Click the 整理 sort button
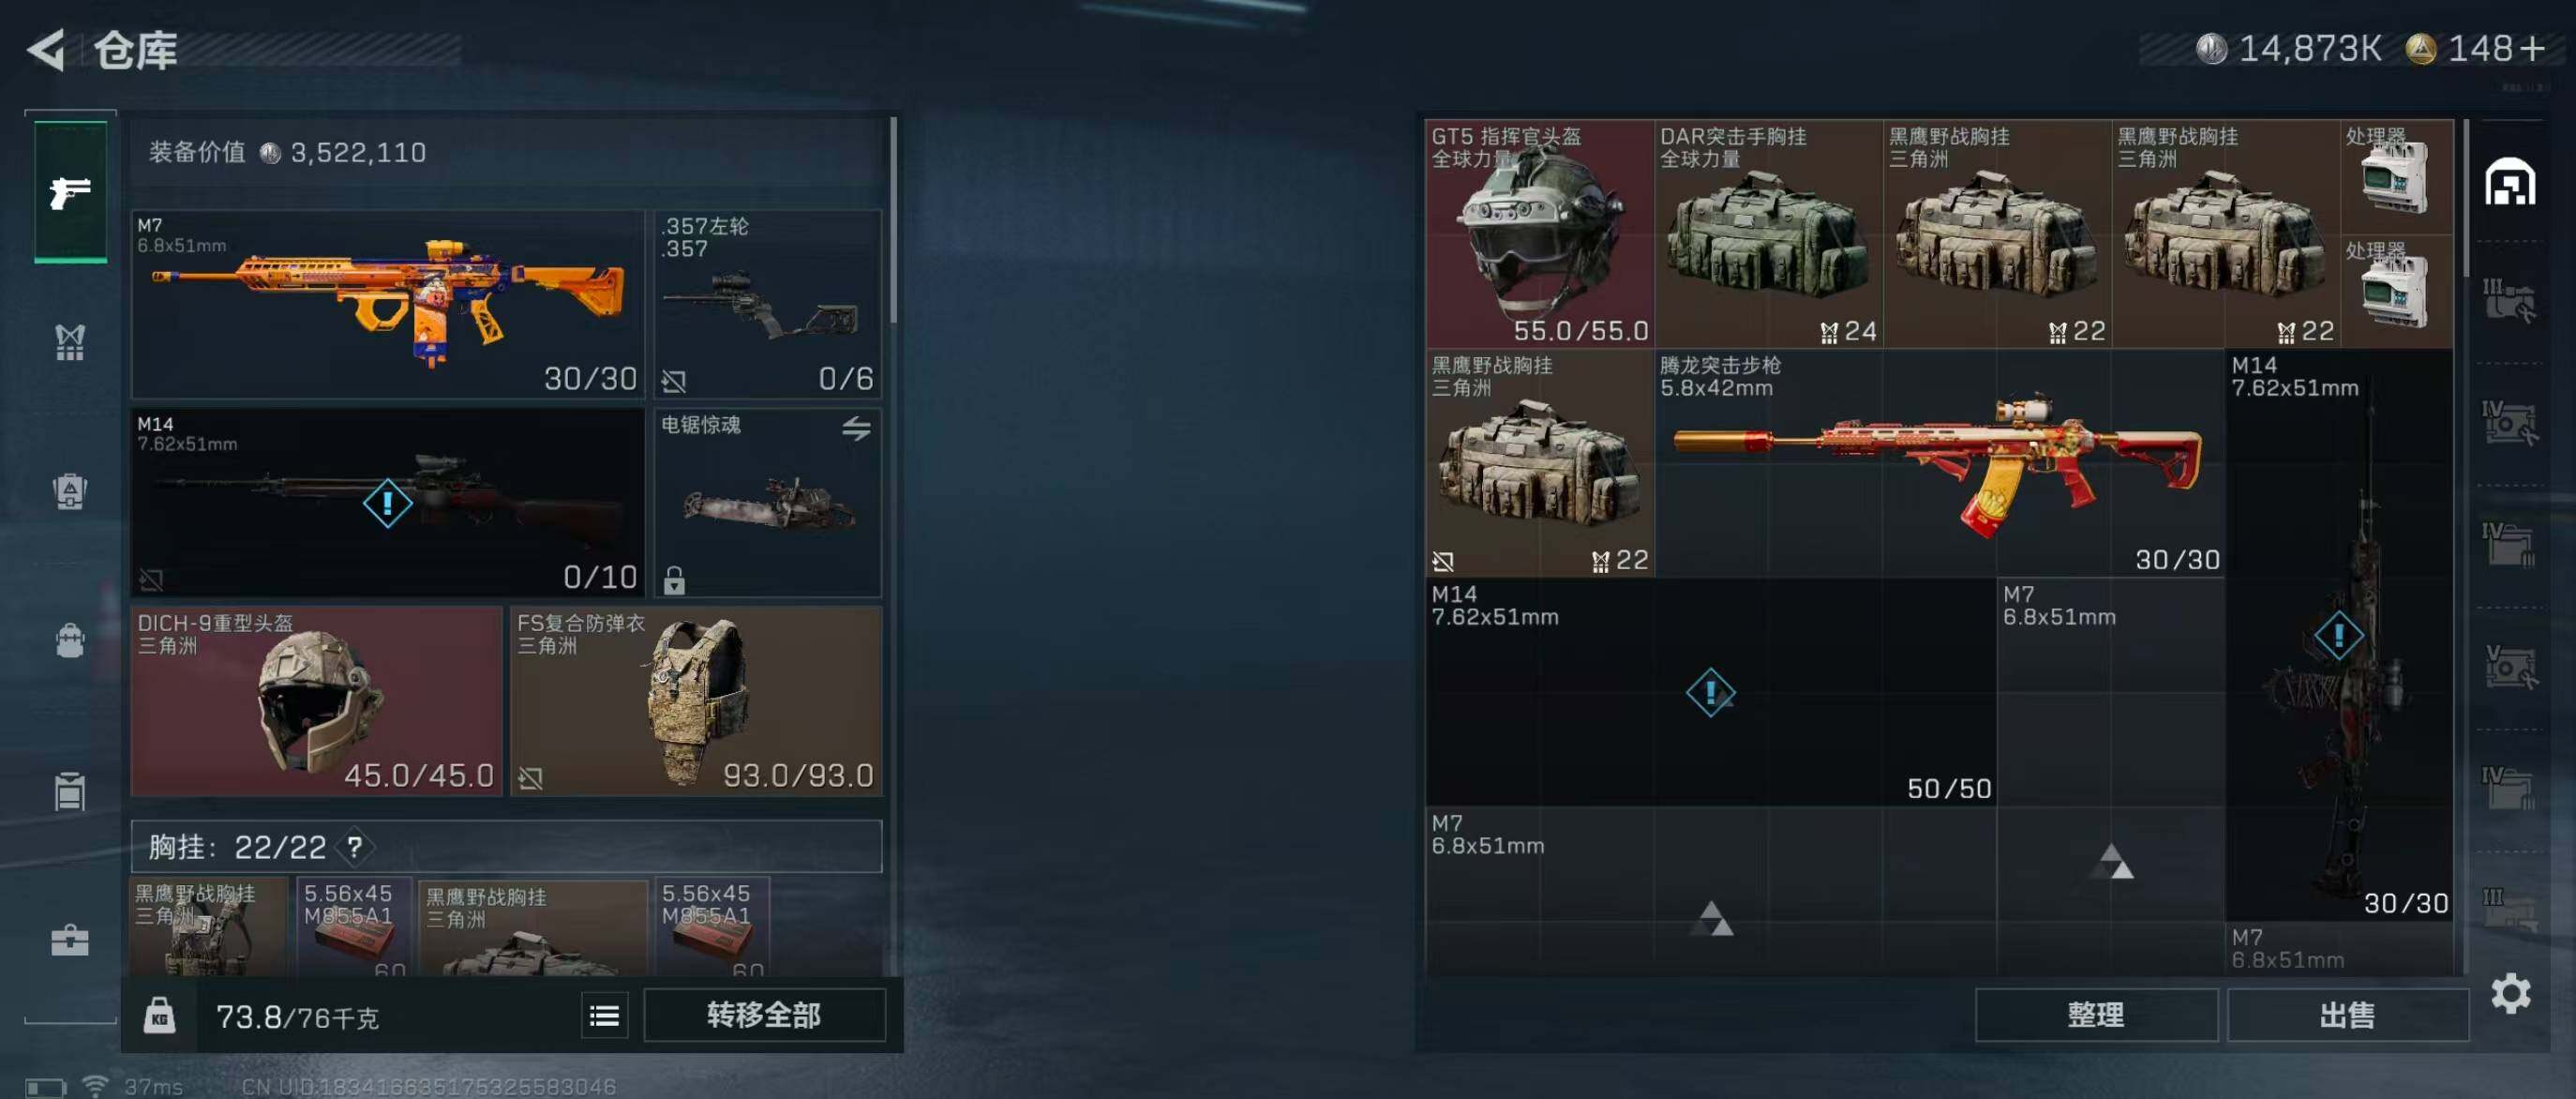Viewport: 2576px width, 1099px height. [x=2095, y=1015]
